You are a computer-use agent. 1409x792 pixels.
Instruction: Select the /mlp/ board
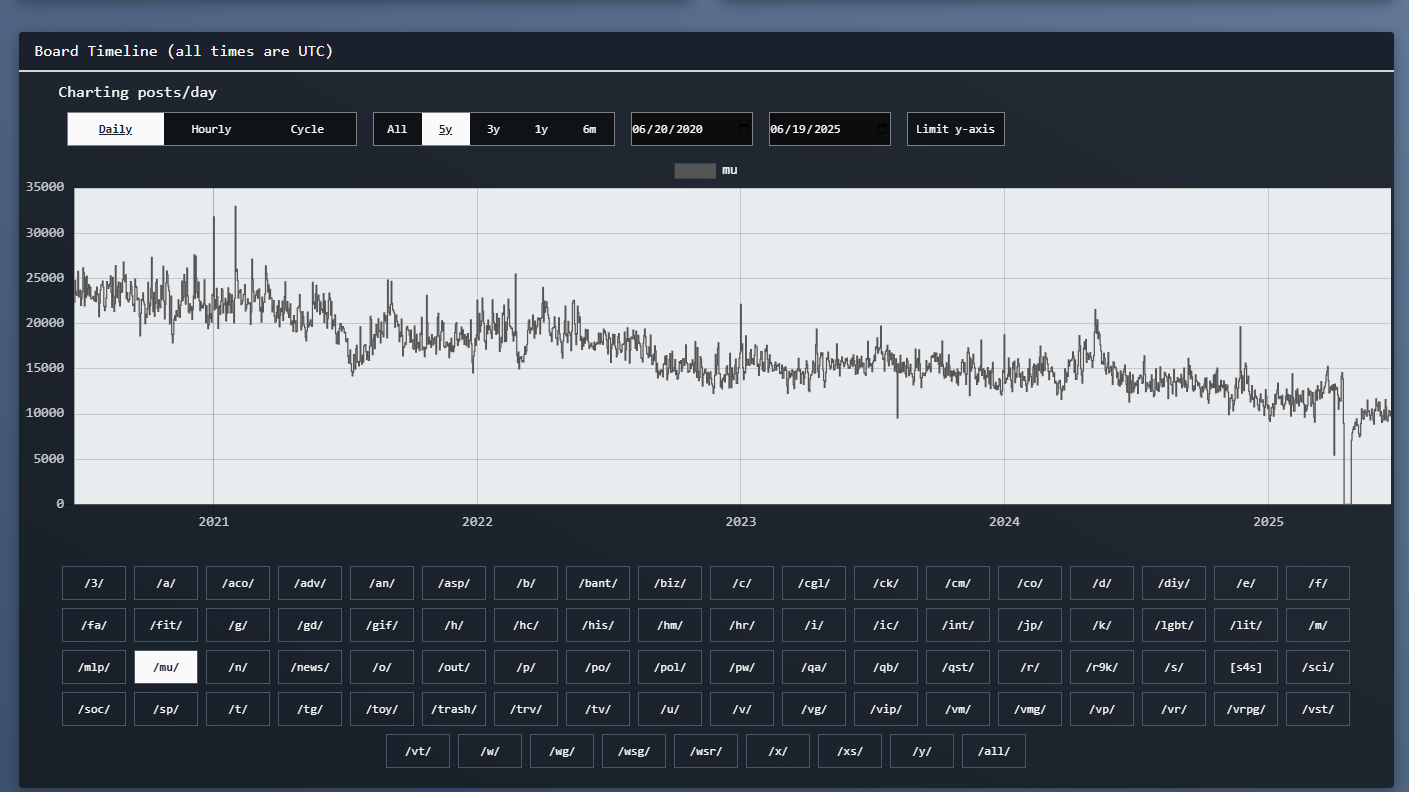(x=94, y=667)
